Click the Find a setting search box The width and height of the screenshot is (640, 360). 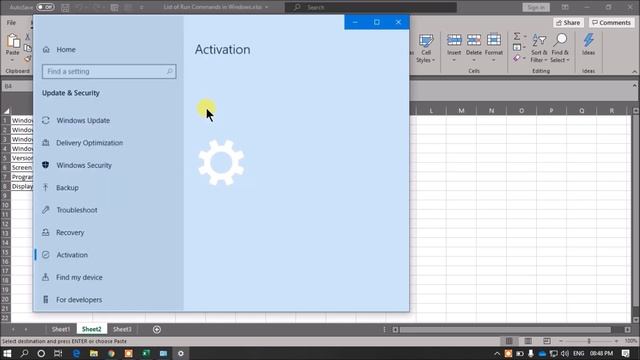coord(109,71)
